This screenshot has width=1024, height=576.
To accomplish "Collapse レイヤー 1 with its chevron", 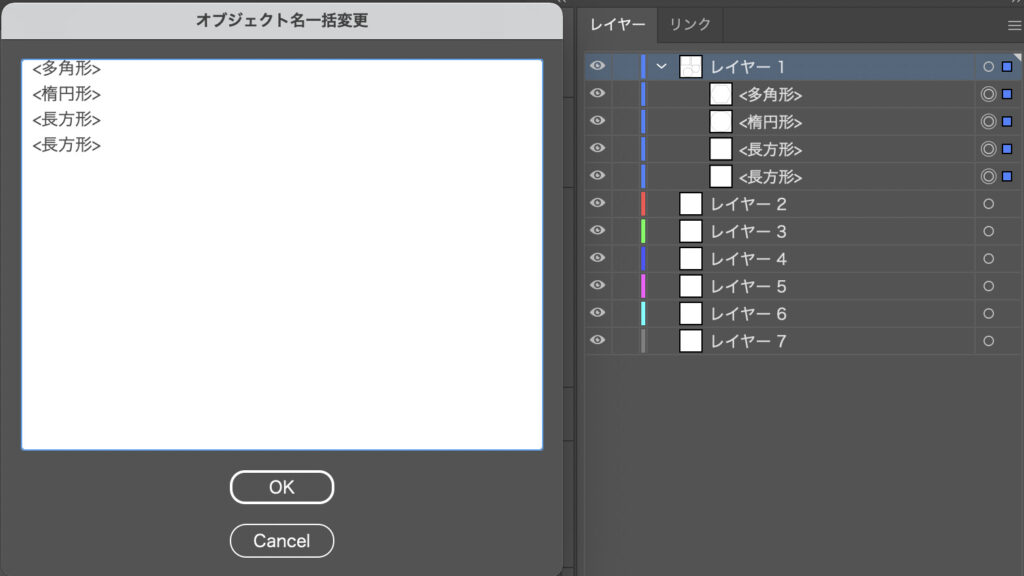I will tap(661, 67).
